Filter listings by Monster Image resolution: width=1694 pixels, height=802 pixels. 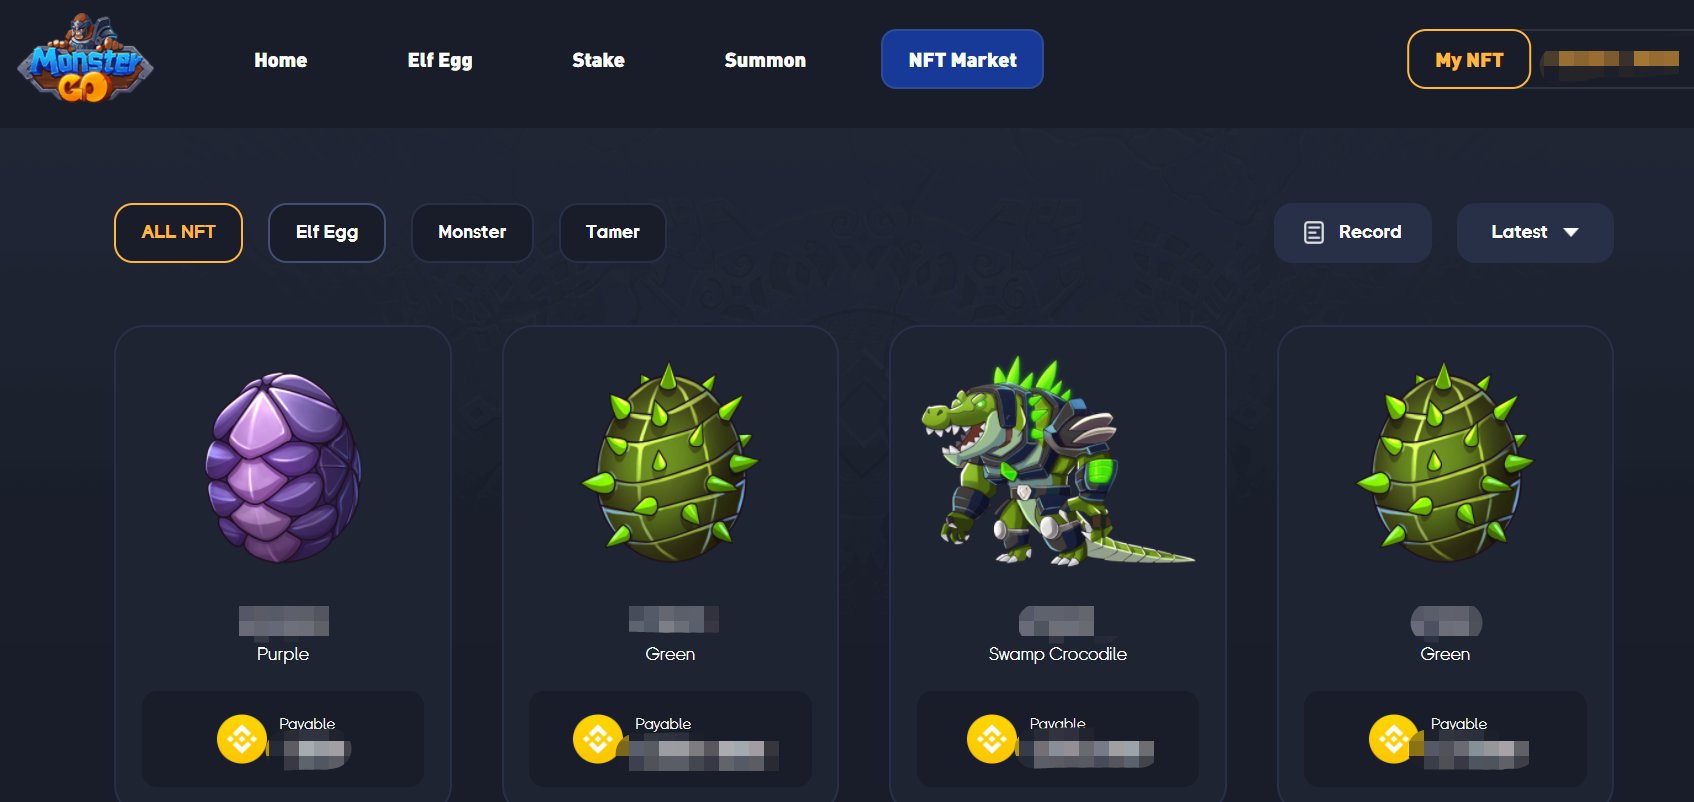pos(472,233)
